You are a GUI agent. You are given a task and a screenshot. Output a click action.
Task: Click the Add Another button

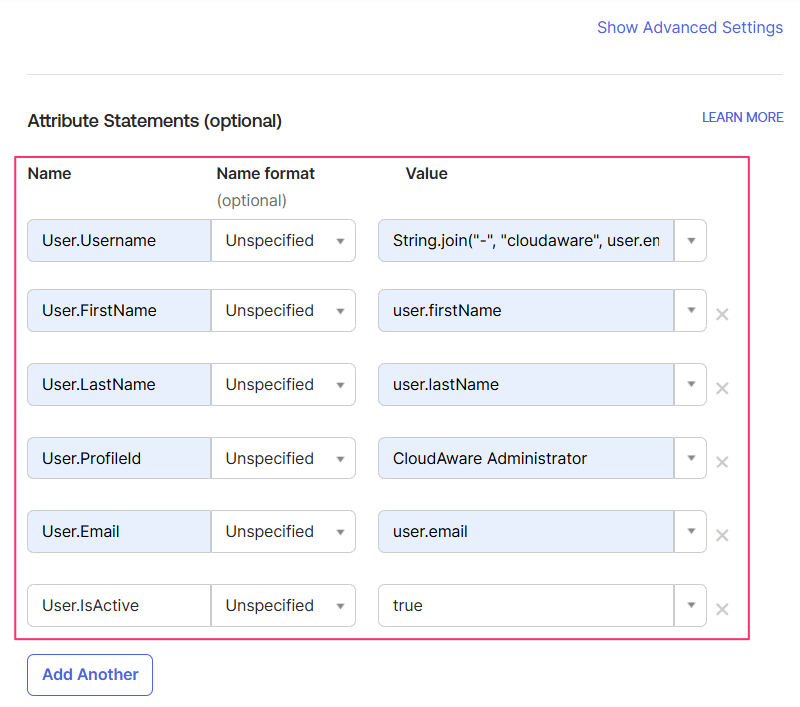click(89, 675)
